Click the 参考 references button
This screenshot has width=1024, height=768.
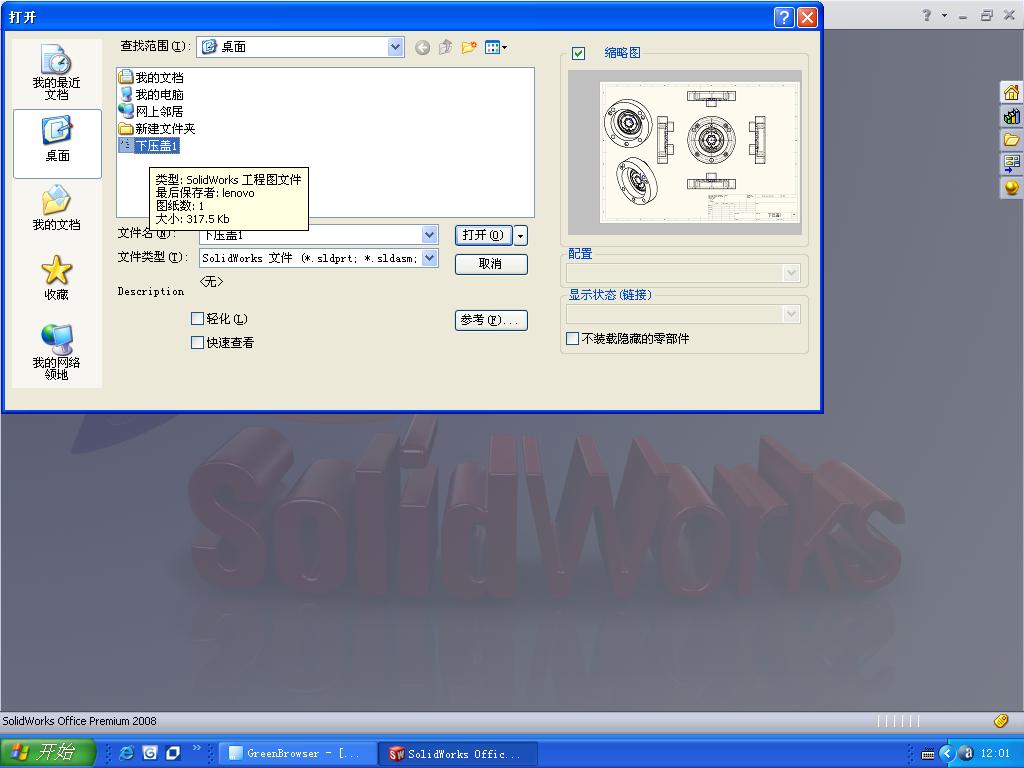click(x=491, y=320)
